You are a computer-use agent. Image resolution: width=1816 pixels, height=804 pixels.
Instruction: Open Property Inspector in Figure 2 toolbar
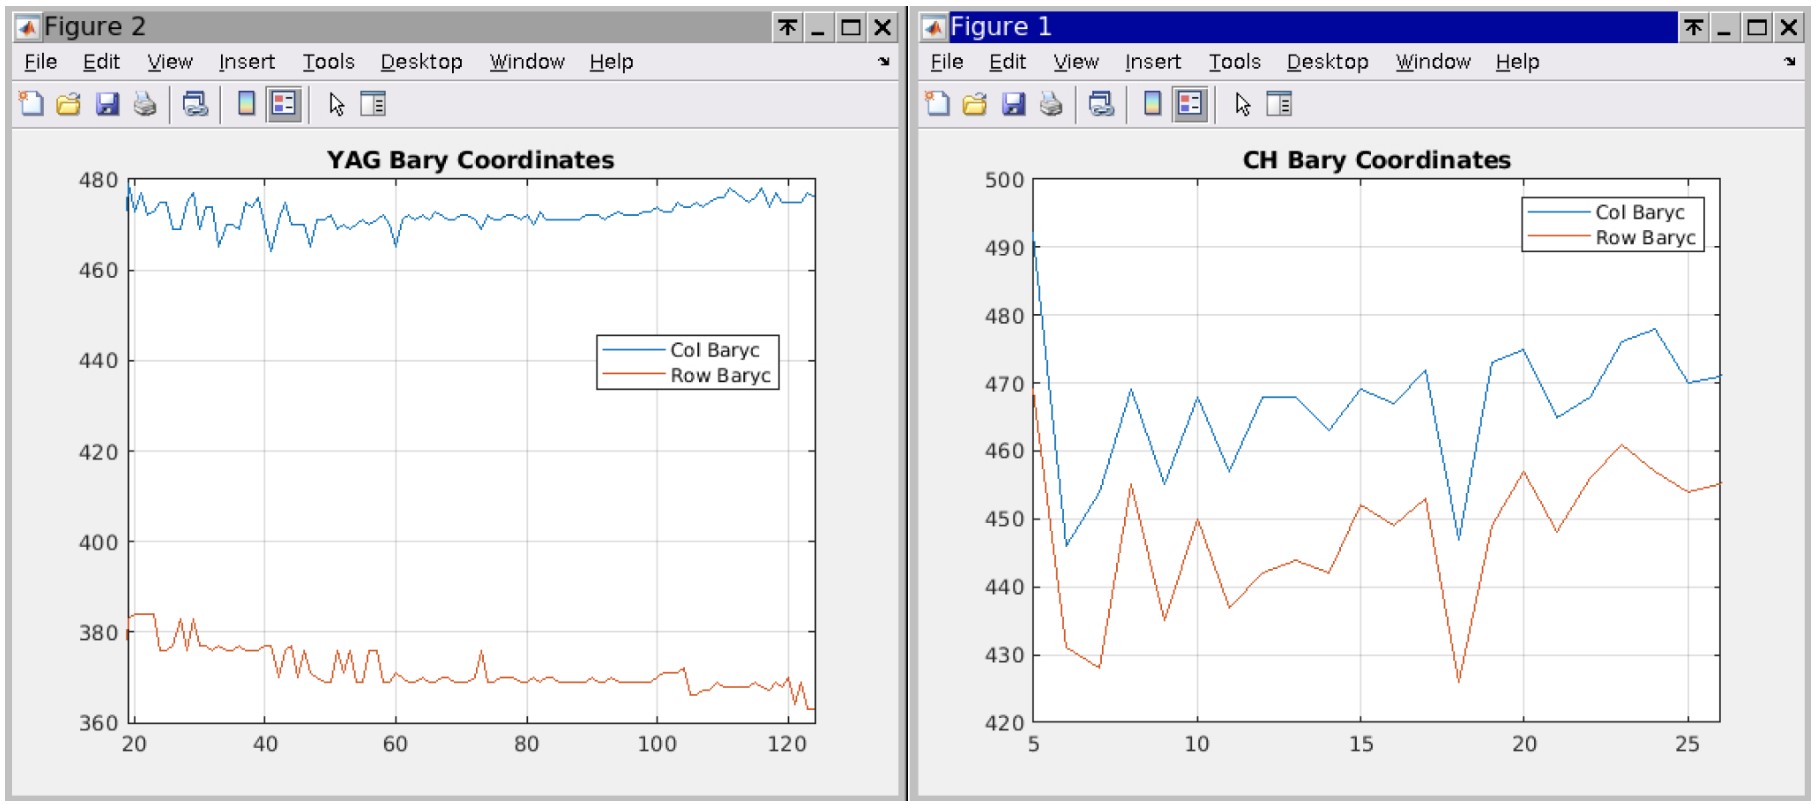point(373,104)
